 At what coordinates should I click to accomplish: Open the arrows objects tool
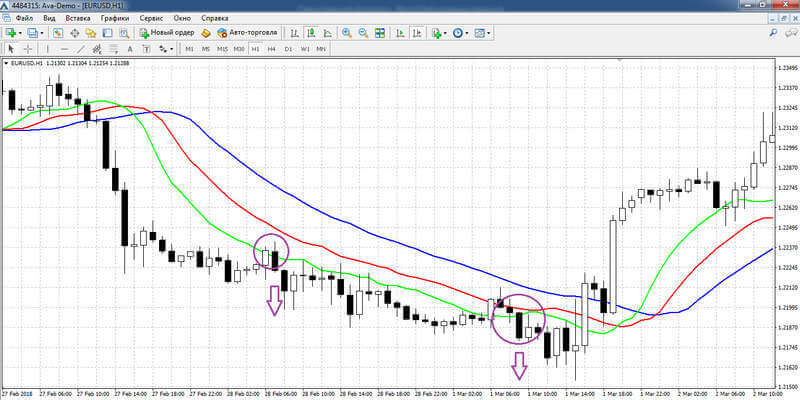click(162, 49)
